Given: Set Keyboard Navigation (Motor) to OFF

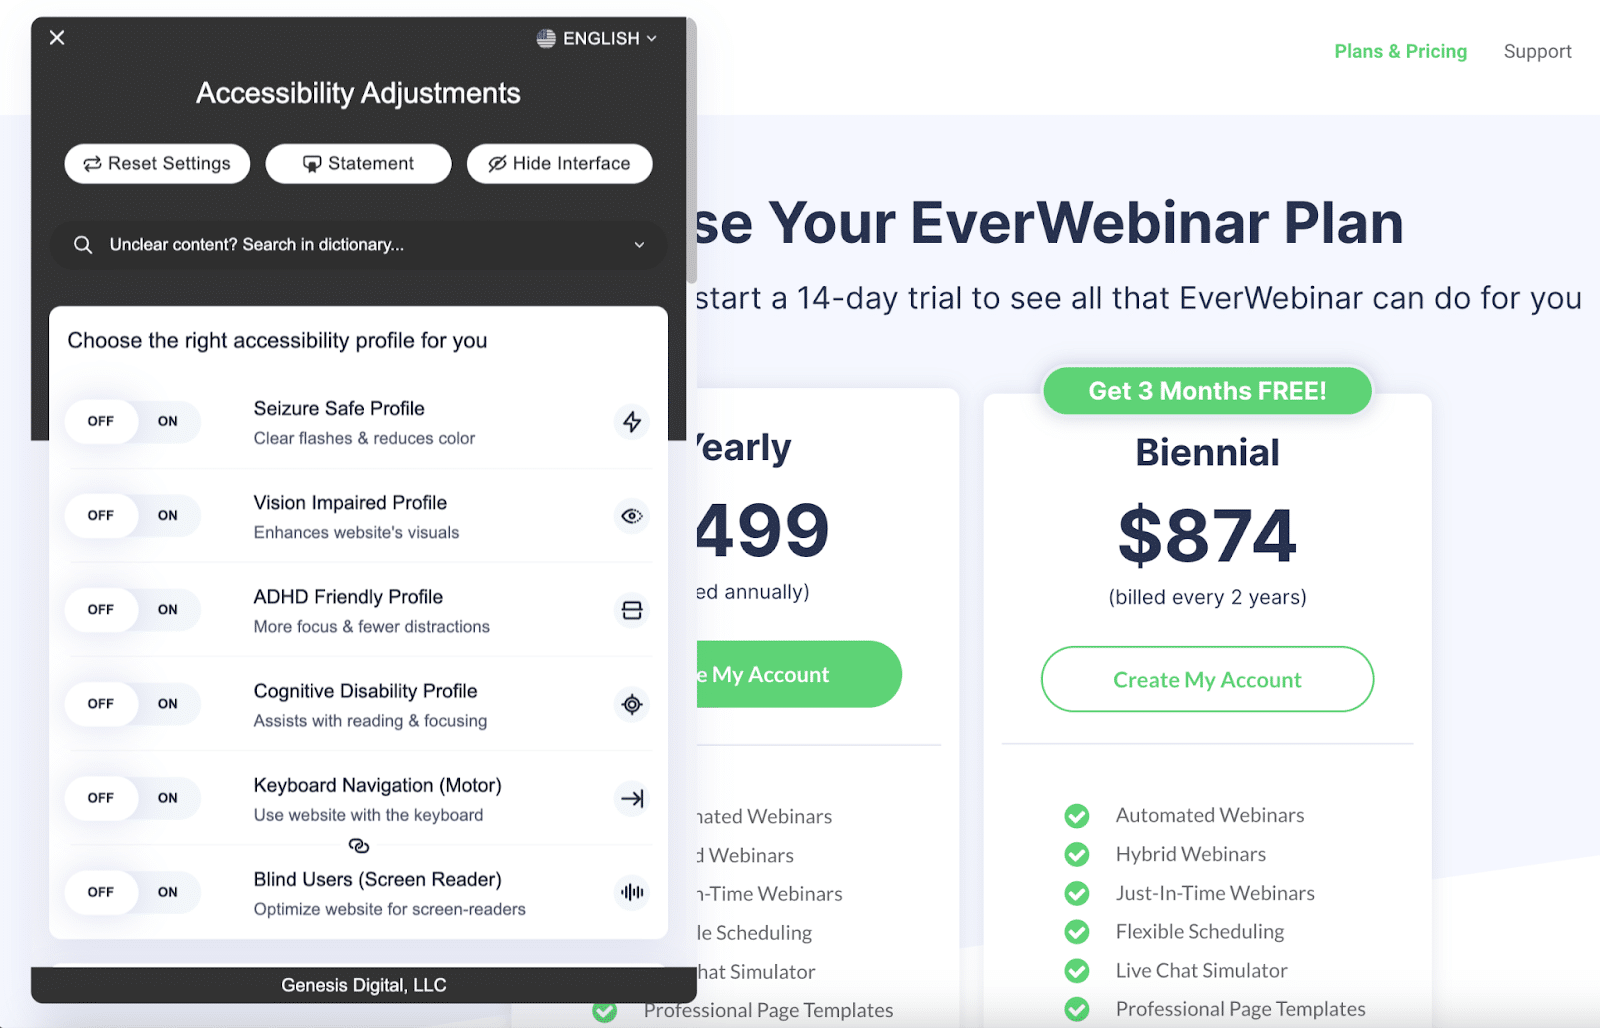Looking at the screenshot, I should [x=101, y=797].
